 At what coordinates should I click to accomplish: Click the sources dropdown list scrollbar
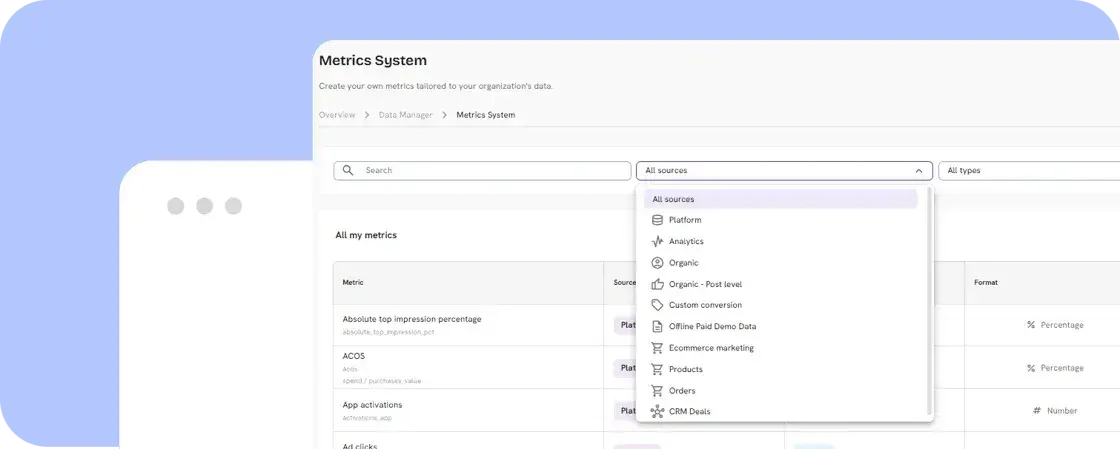(929, 301)
